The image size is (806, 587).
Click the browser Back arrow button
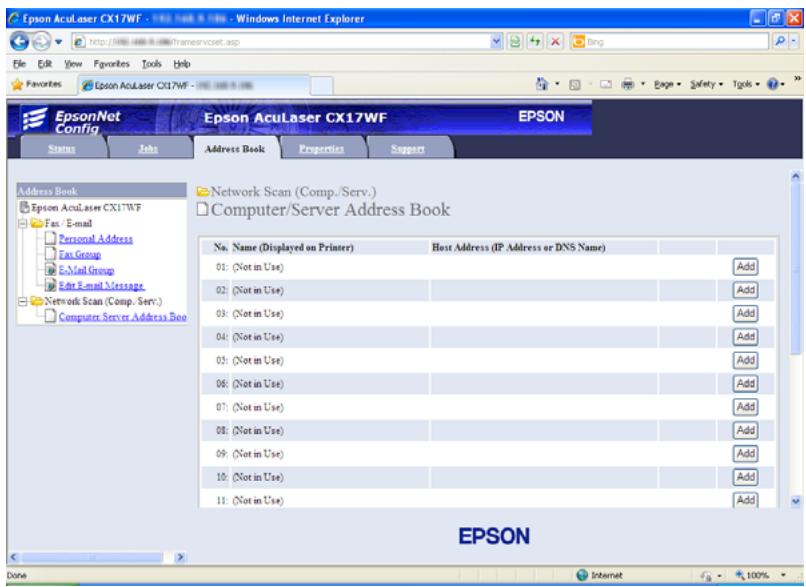pos(20,41)
